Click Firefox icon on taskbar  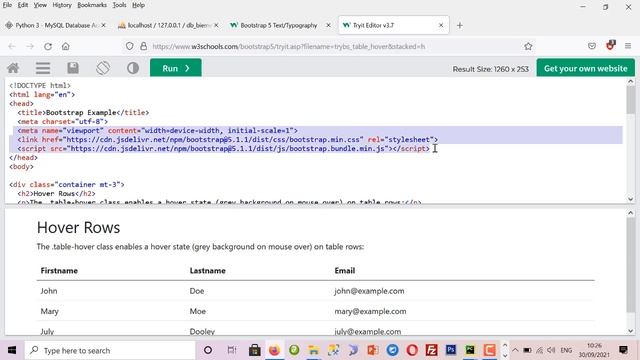pyautogui.click(x=274, y=350)
